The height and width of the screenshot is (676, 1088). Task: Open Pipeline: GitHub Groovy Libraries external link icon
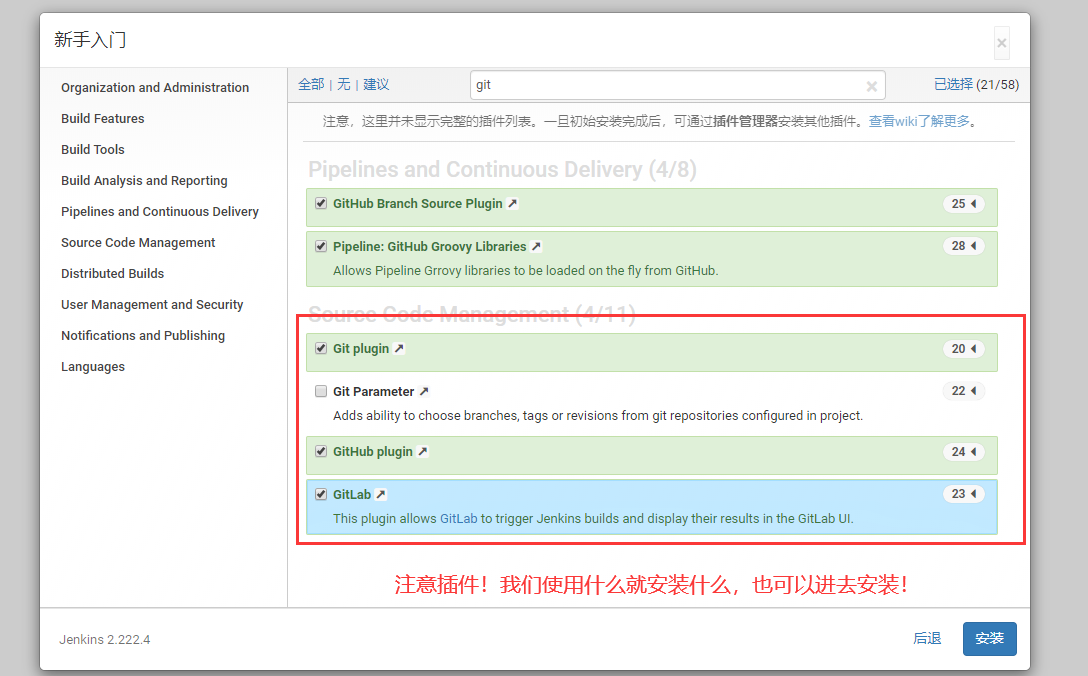click(x=536, y=246)
